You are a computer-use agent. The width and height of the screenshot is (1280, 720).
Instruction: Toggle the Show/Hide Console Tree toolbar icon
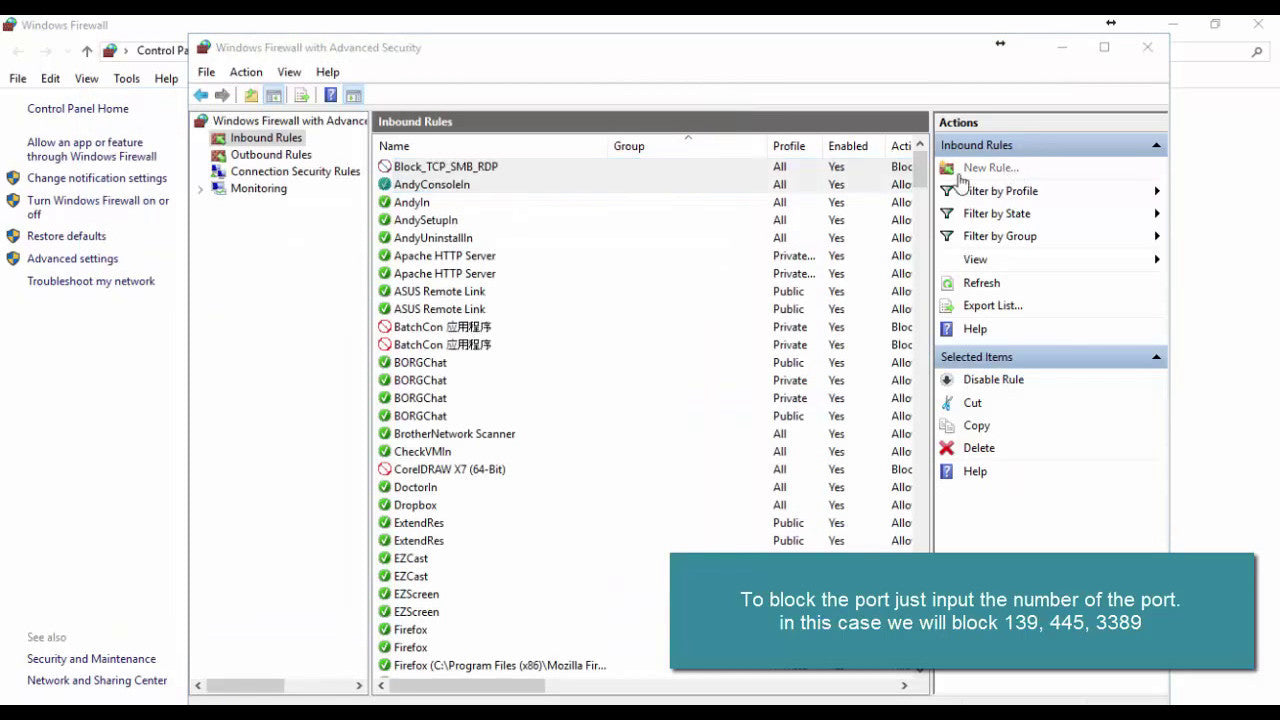(273, 95)
